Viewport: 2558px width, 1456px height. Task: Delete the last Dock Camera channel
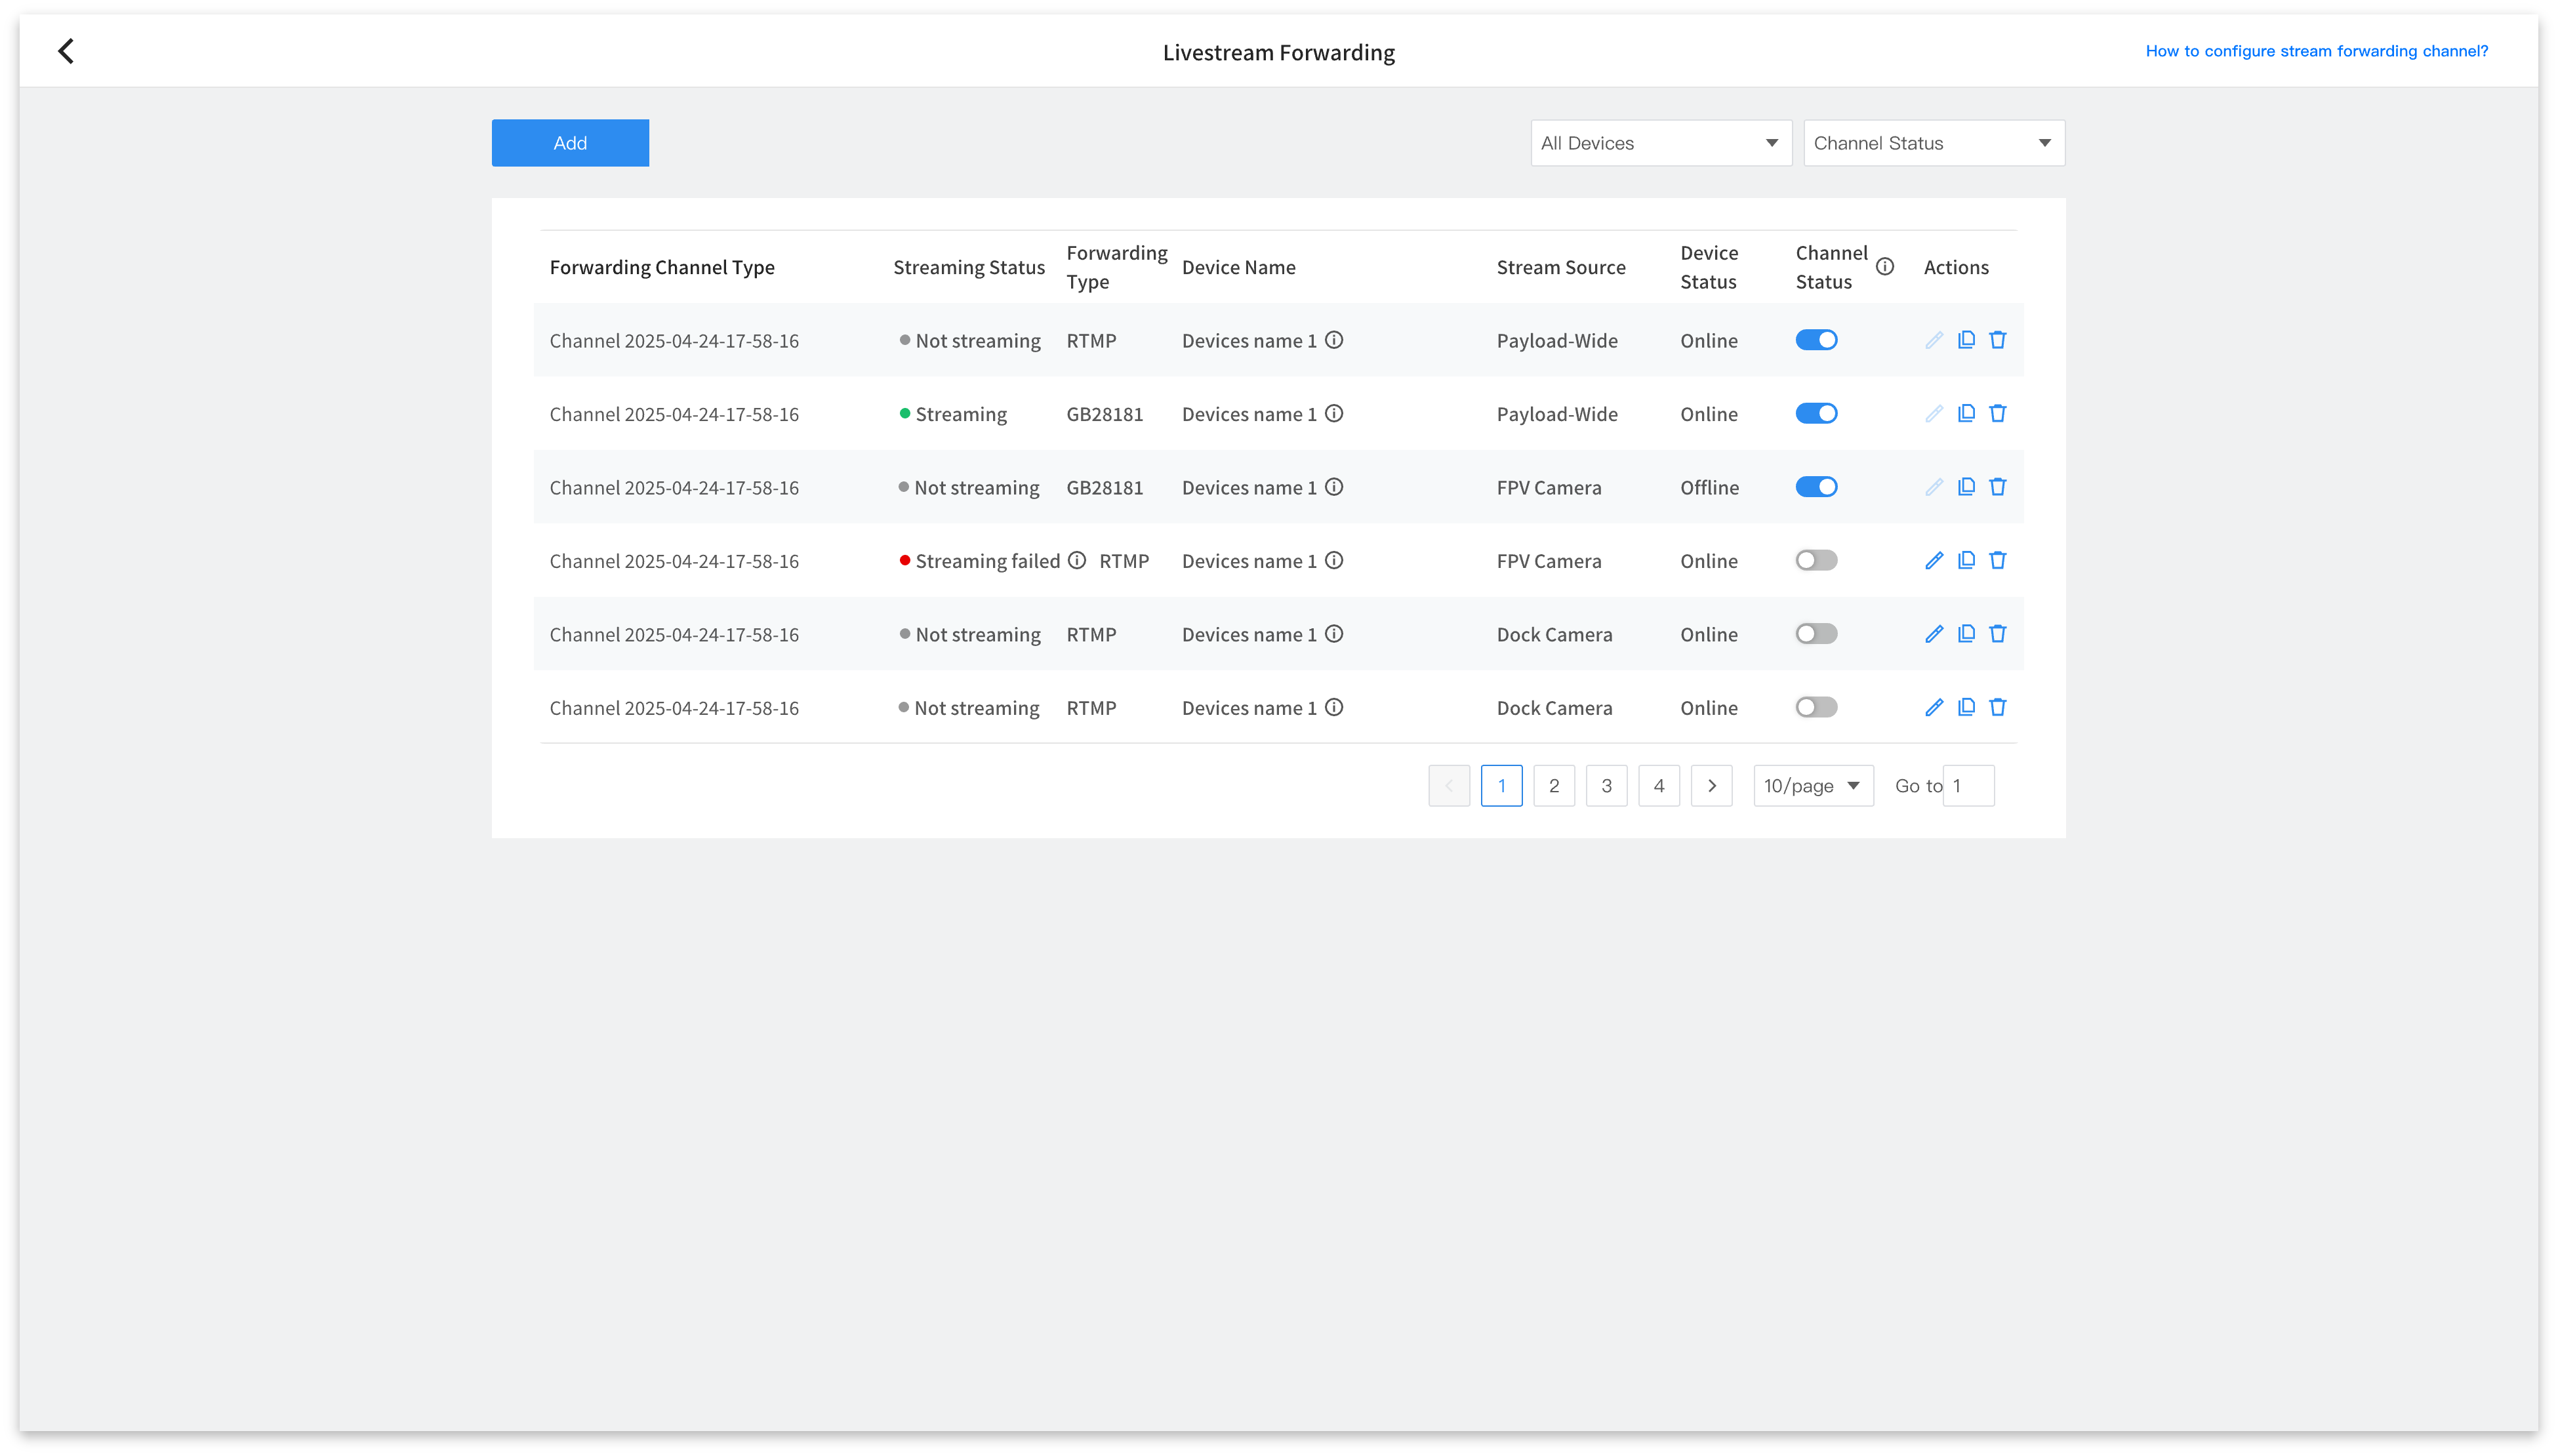[1997, 707]
